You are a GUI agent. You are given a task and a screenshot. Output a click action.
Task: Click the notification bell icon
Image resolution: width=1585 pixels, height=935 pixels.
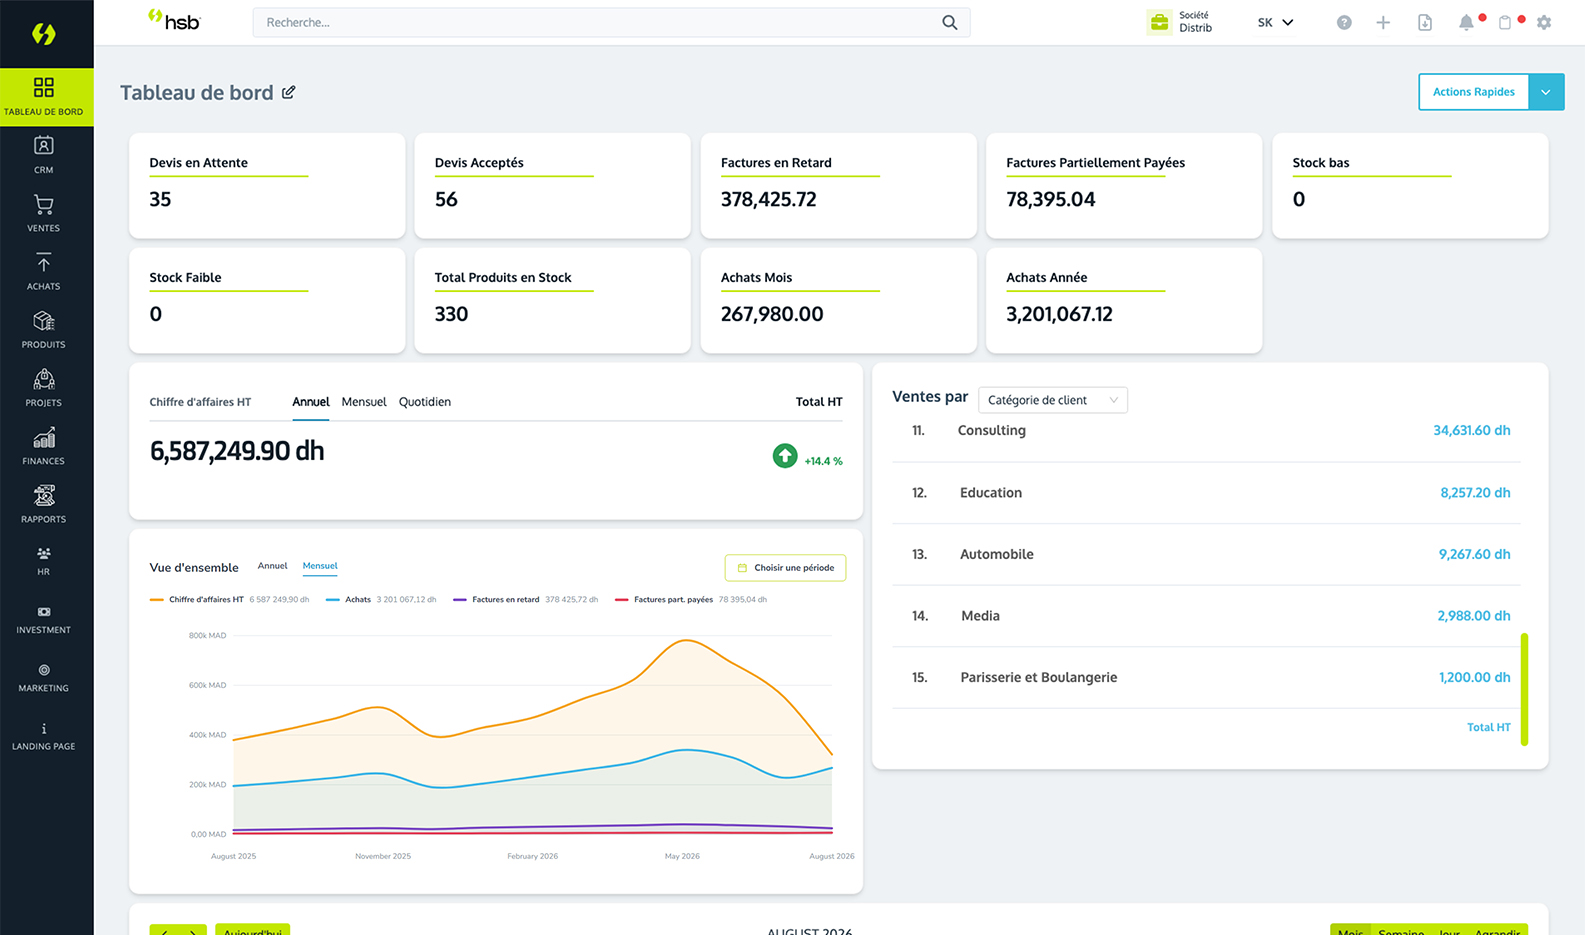click(x=1465, y=22)
